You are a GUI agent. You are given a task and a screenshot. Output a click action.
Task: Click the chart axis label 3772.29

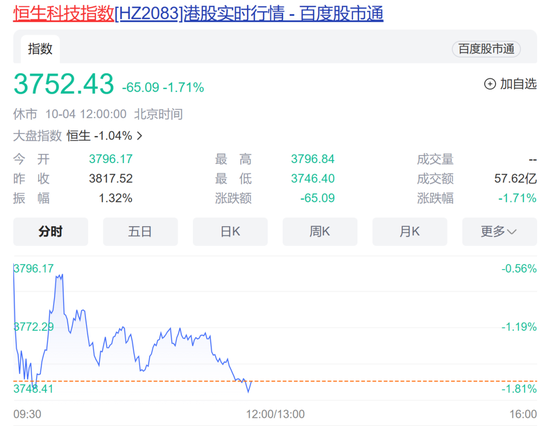point(34,327)
